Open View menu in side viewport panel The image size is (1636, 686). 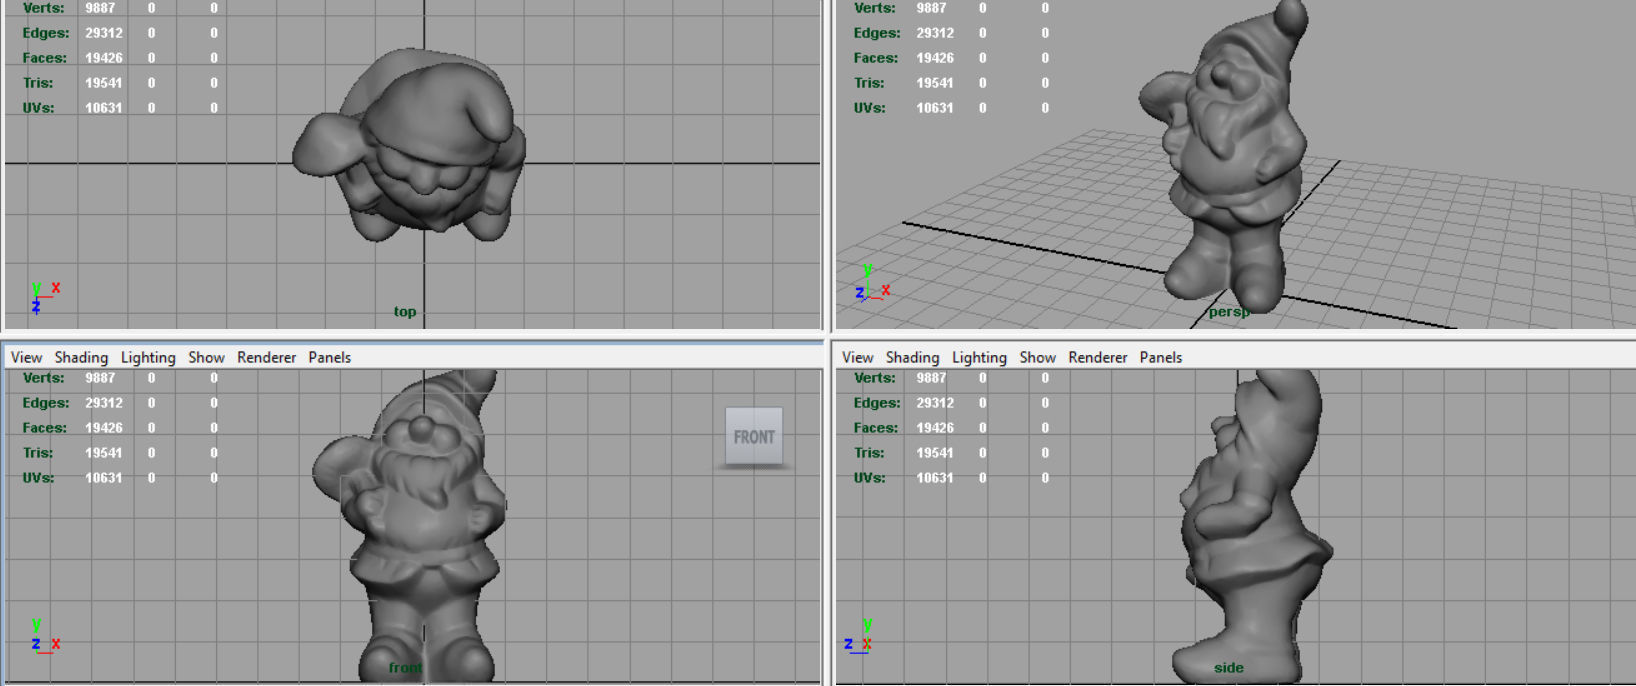click(857, 357)
